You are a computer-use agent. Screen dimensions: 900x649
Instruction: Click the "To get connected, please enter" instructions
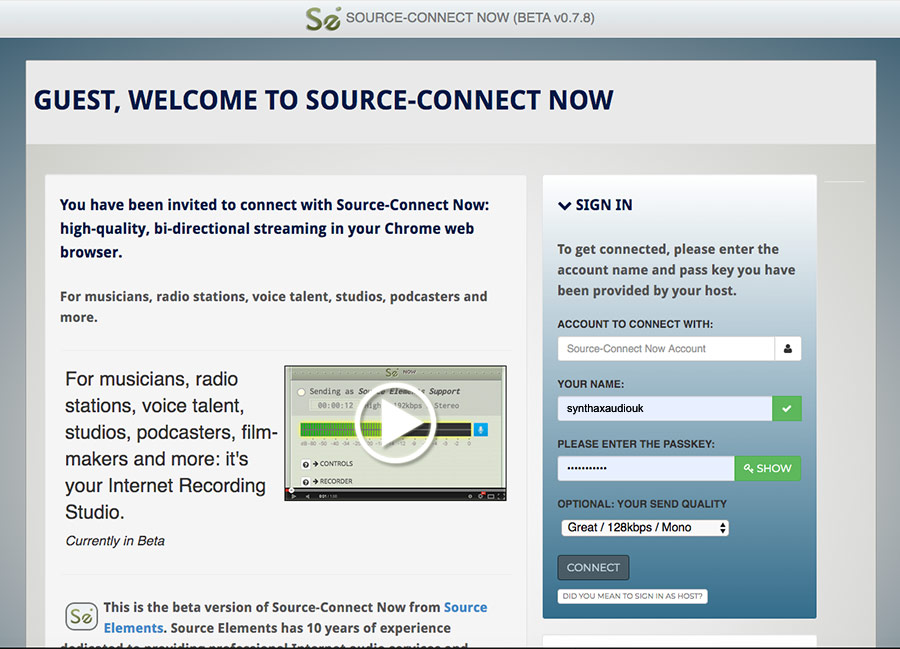pyautogui.click(x=676, y=270)
